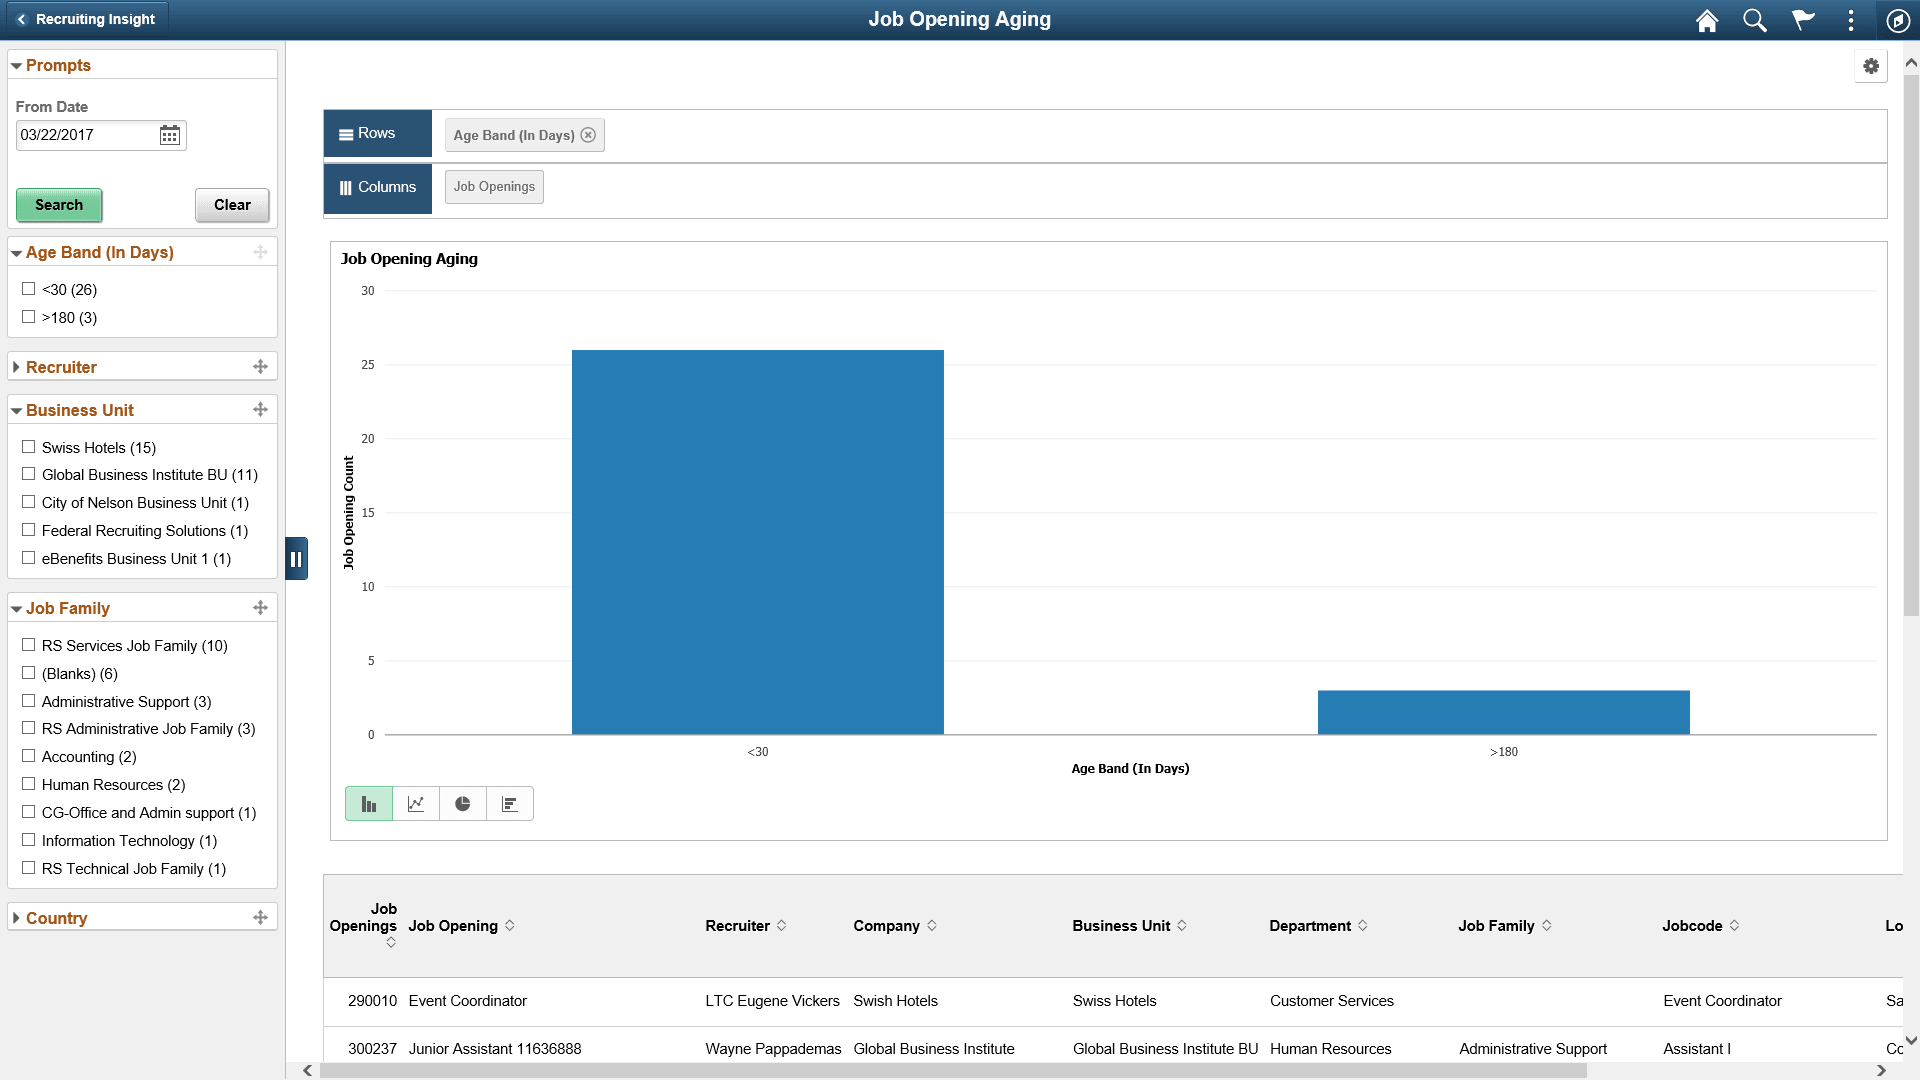Expand the Recruiter facet
1920x1080 pixels.
61,367
